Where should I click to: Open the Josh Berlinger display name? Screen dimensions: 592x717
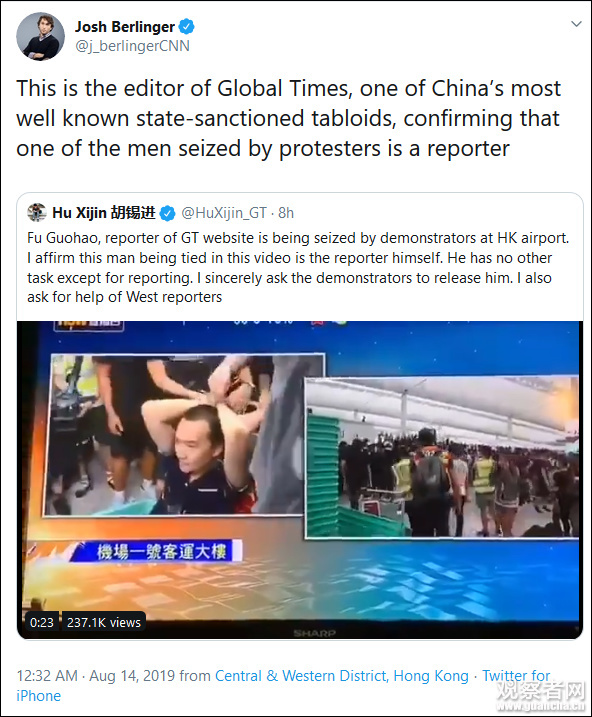[x=125, y=27]
